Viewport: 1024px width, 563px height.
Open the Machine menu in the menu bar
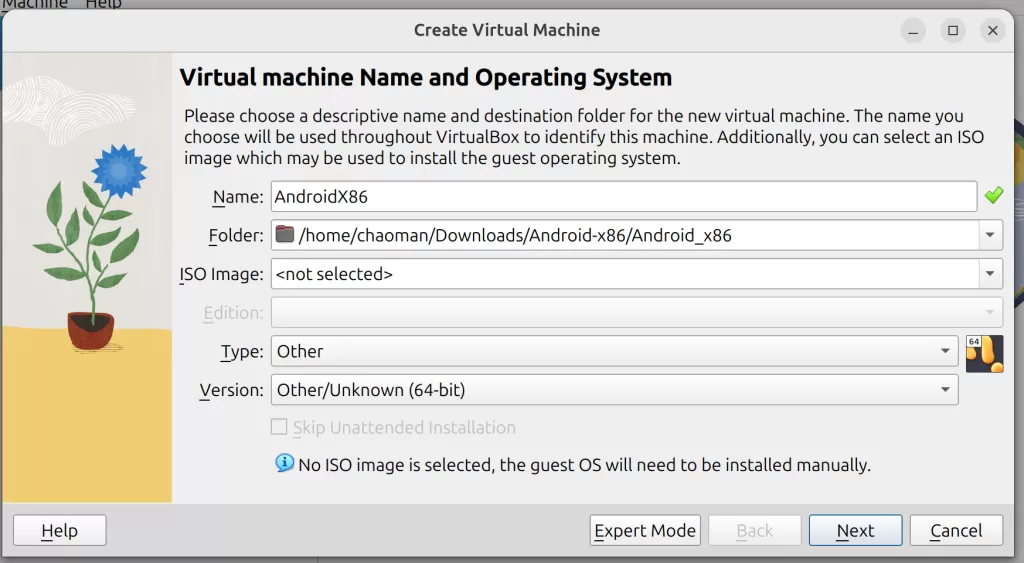[34, 4]
